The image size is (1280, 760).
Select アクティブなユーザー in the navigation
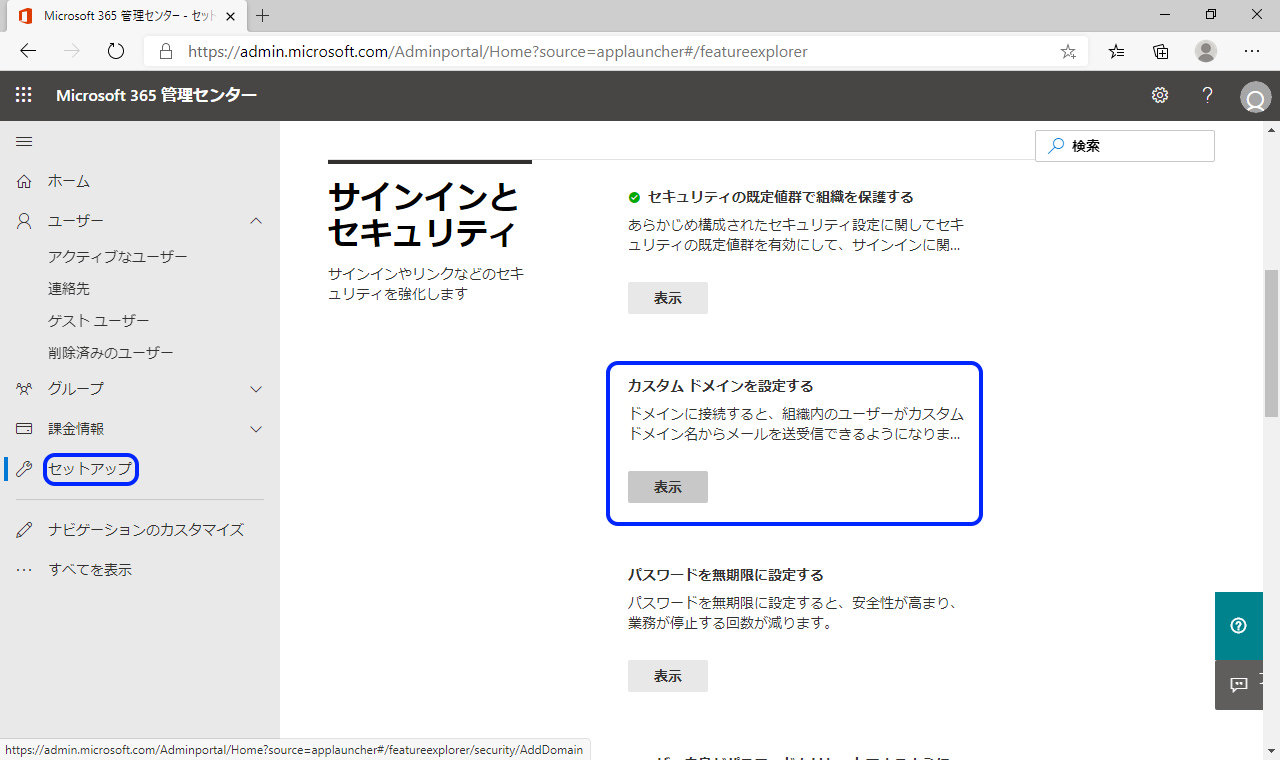point(118,257)
